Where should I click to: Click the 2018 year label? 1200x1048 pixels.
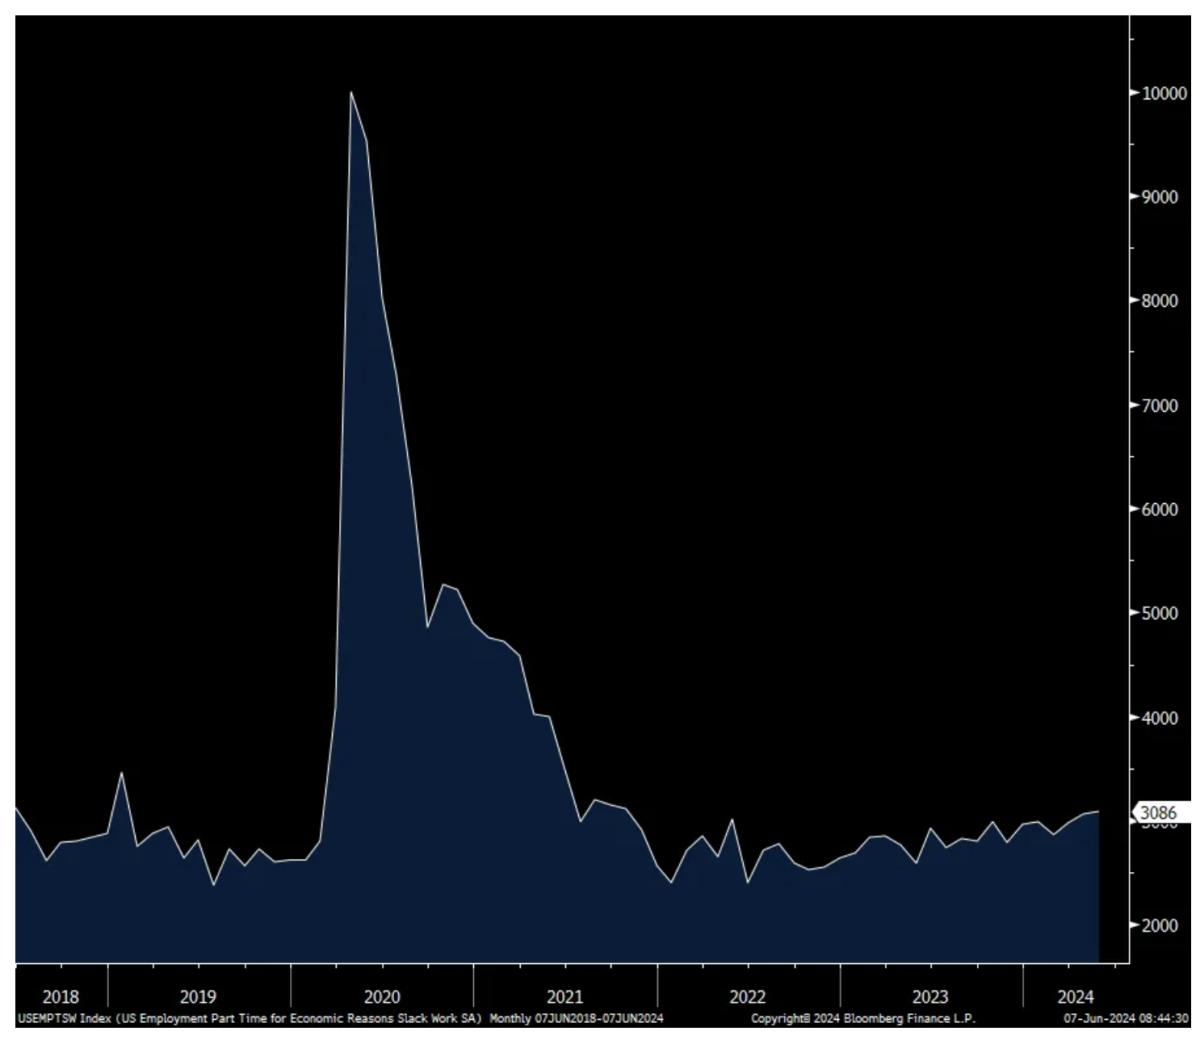[x=61, y=997]
